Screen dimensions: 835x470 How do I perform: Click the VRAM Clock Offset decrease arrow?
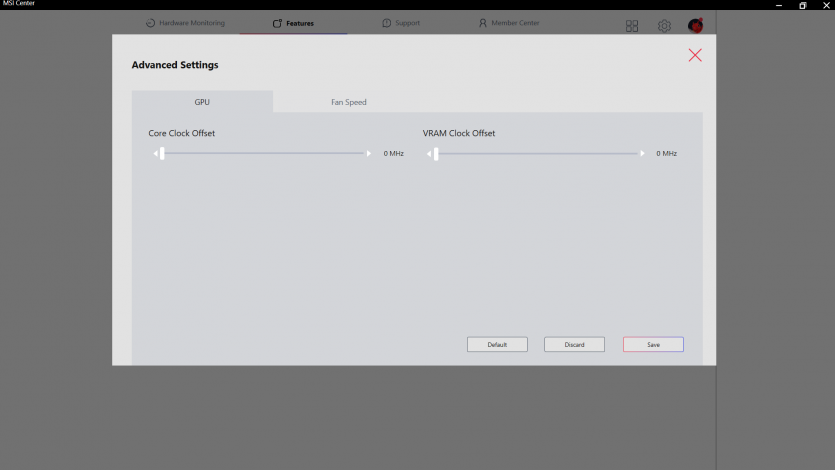tap(429, 154)
